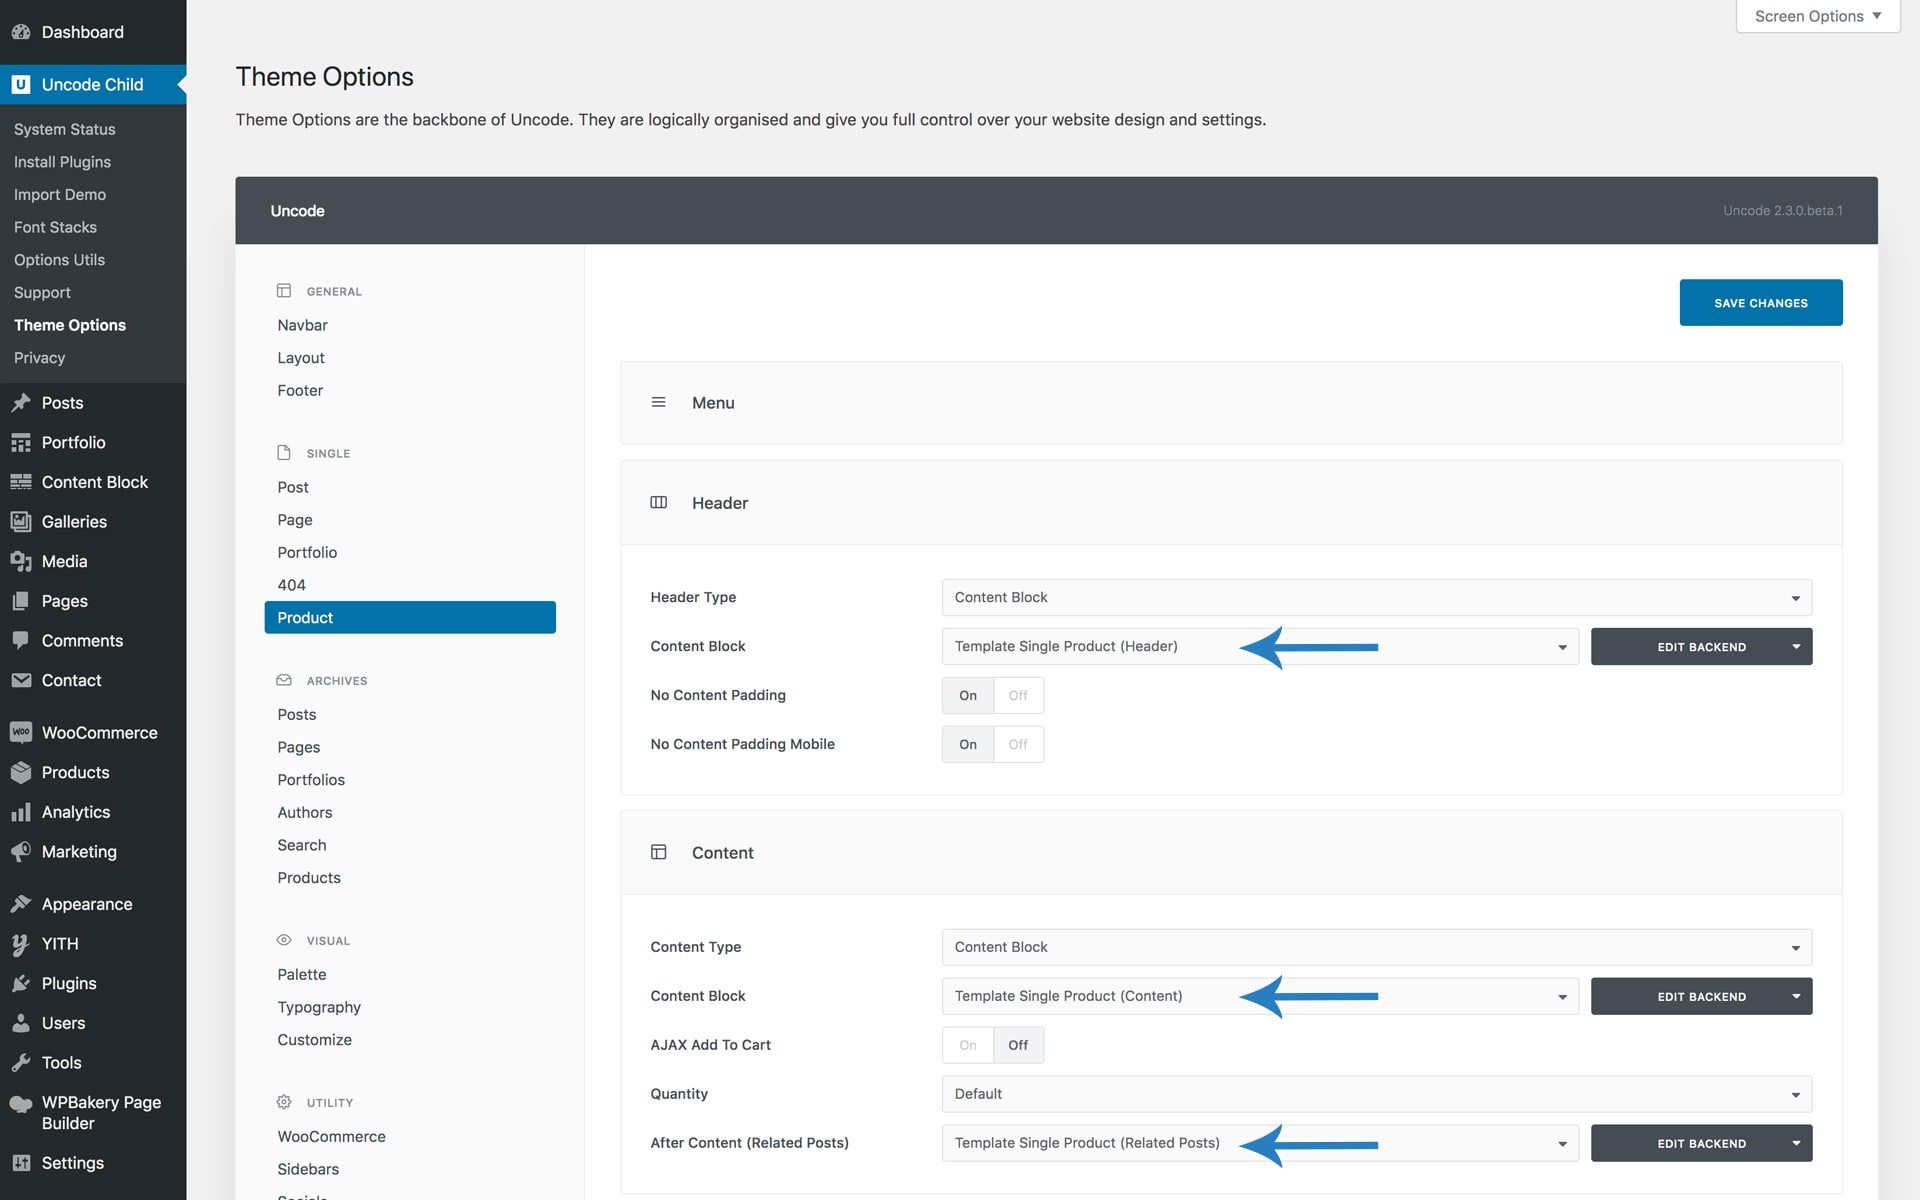Select Typography in Visual section

[319, 1007]
